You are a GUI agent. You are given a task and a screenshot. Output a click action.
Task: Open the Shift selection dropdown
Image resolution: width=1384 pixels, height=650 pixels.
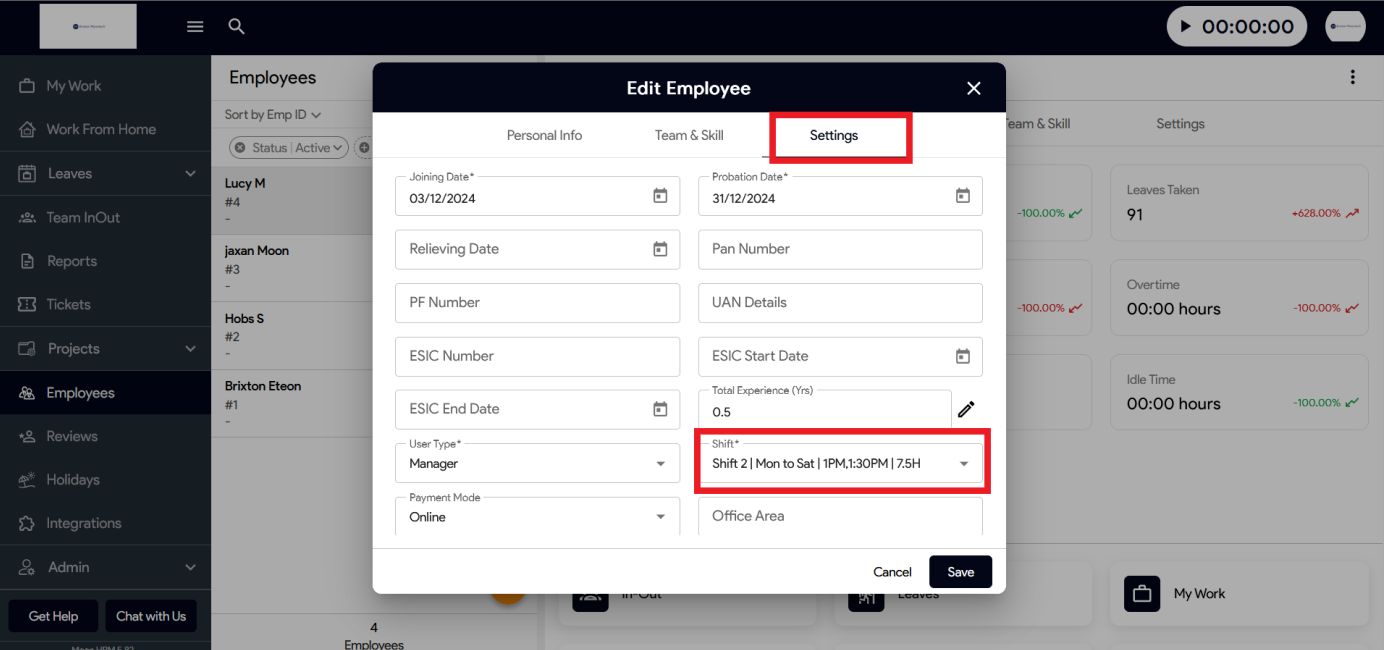point(964,464)
